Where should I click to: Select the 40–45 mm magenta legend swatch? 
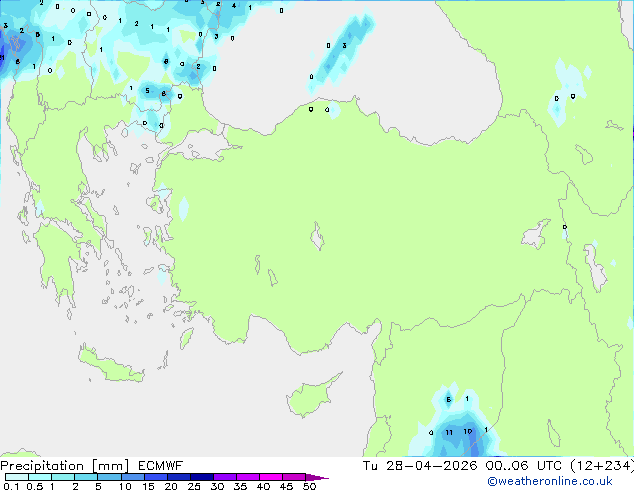pos(271,477)
